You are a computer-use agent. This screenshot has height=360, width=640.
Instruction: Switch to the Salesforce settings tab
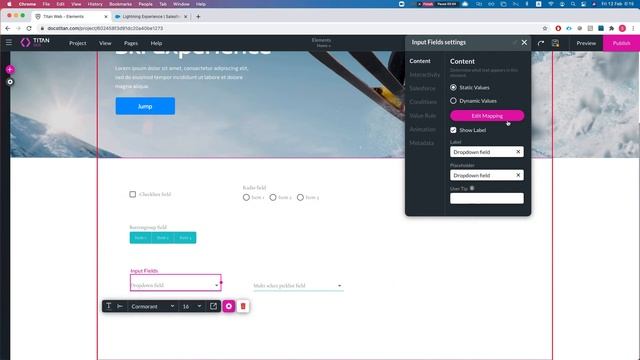422,88
